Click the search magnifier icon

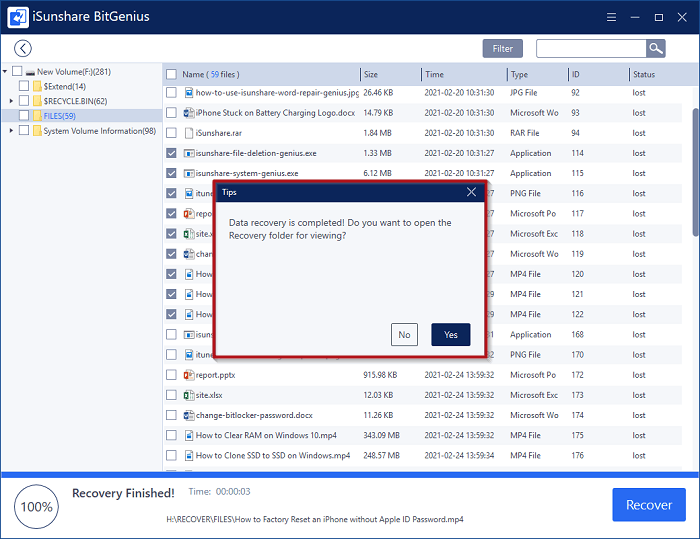(x=655, y=48)
